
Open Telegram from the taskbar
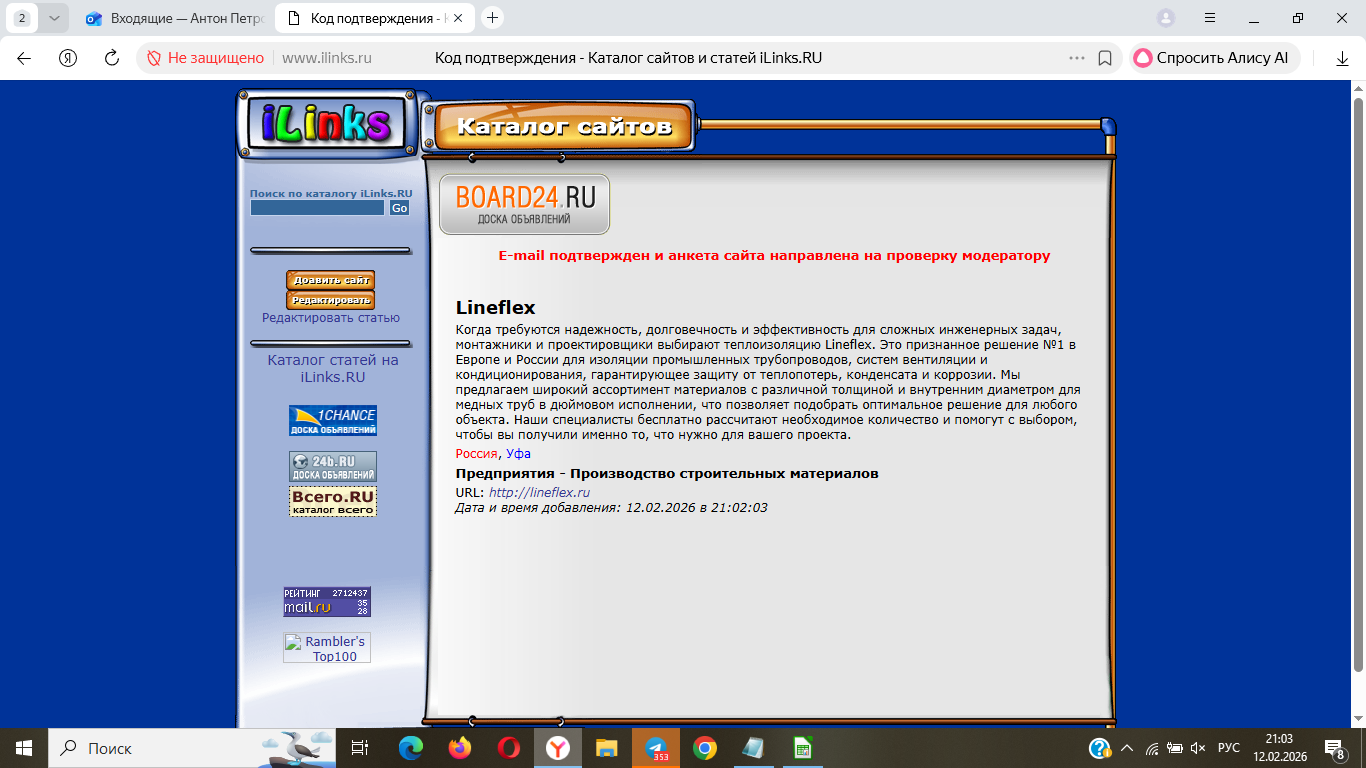pyautogui.click(x=656, y=748)
